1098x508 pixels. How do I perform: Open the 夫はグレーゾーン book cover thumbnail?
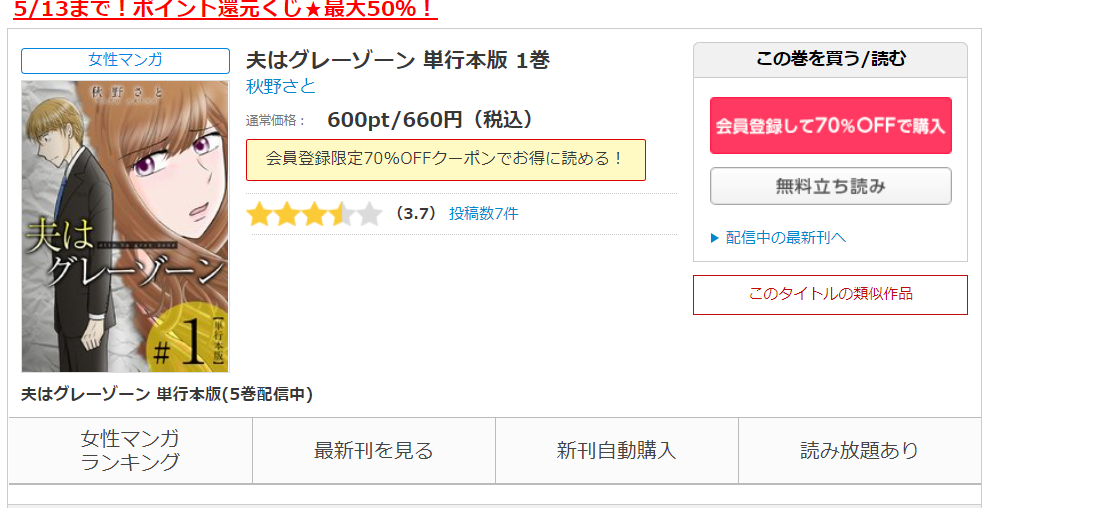(x=125, y=226)
